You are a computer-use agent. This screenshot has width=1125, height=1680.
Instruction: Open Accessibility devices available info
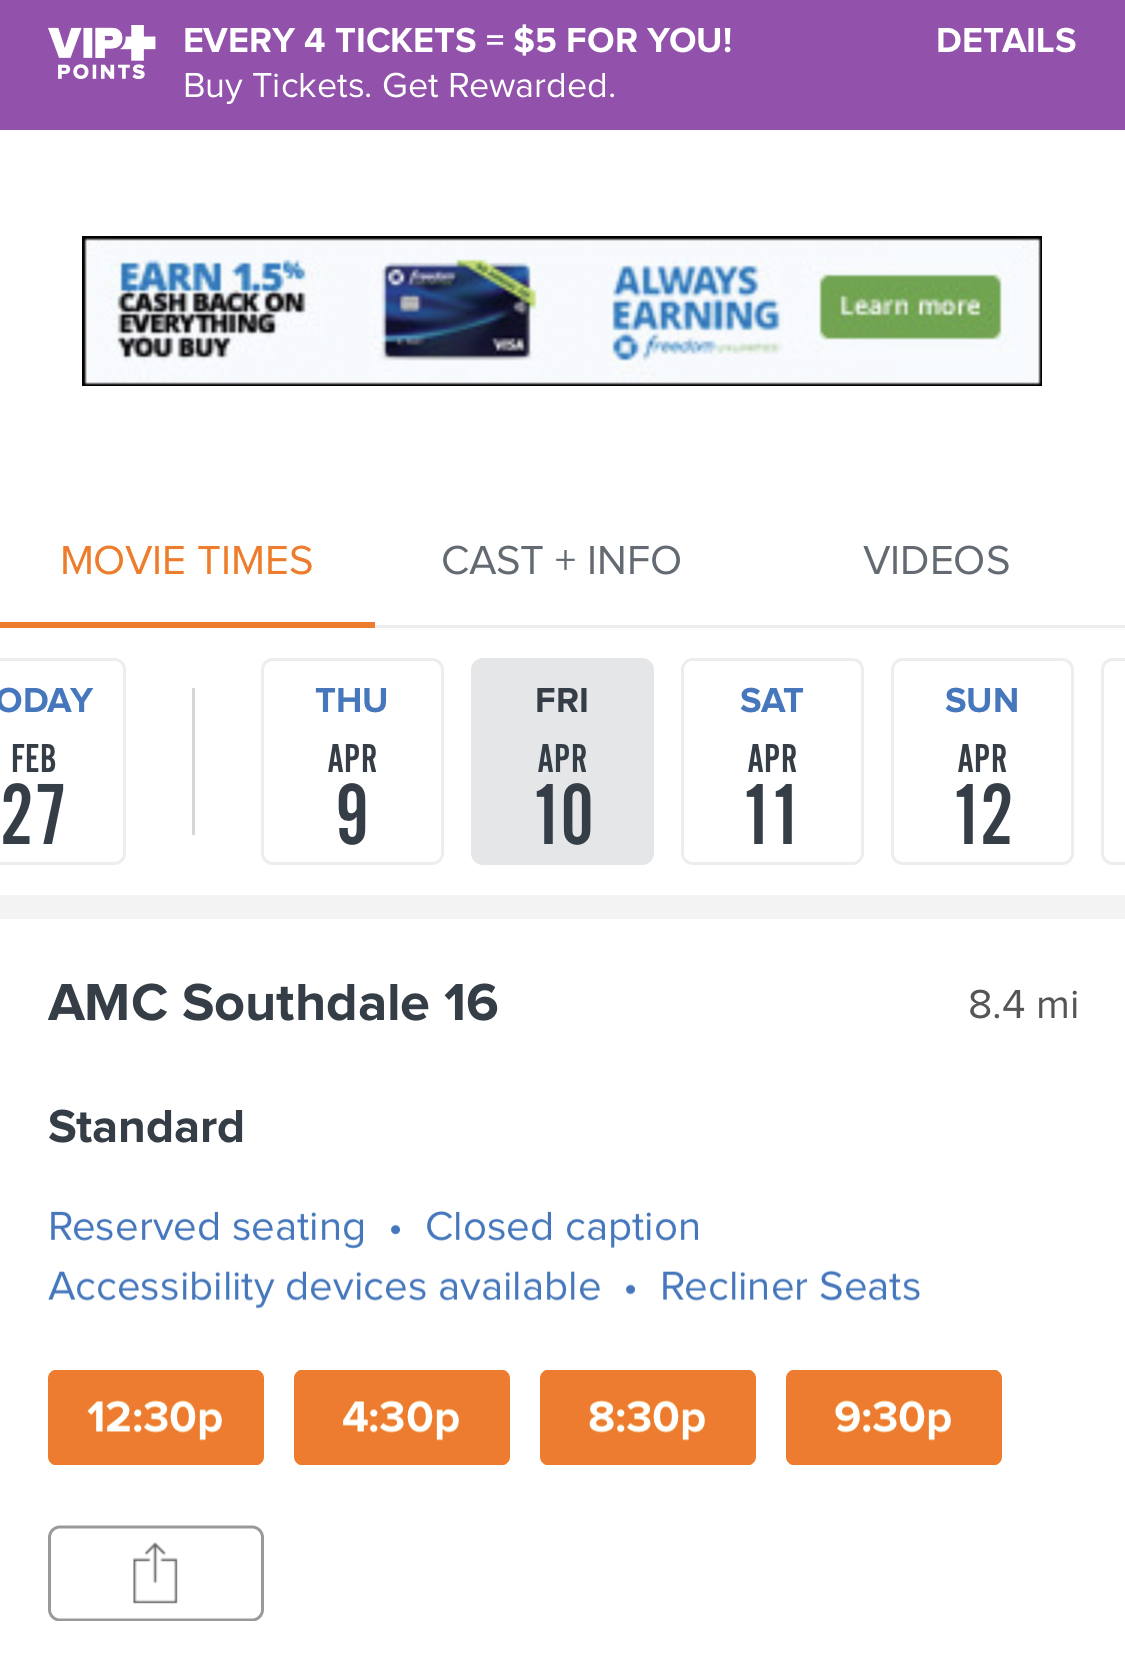[x=325, y=1287]
